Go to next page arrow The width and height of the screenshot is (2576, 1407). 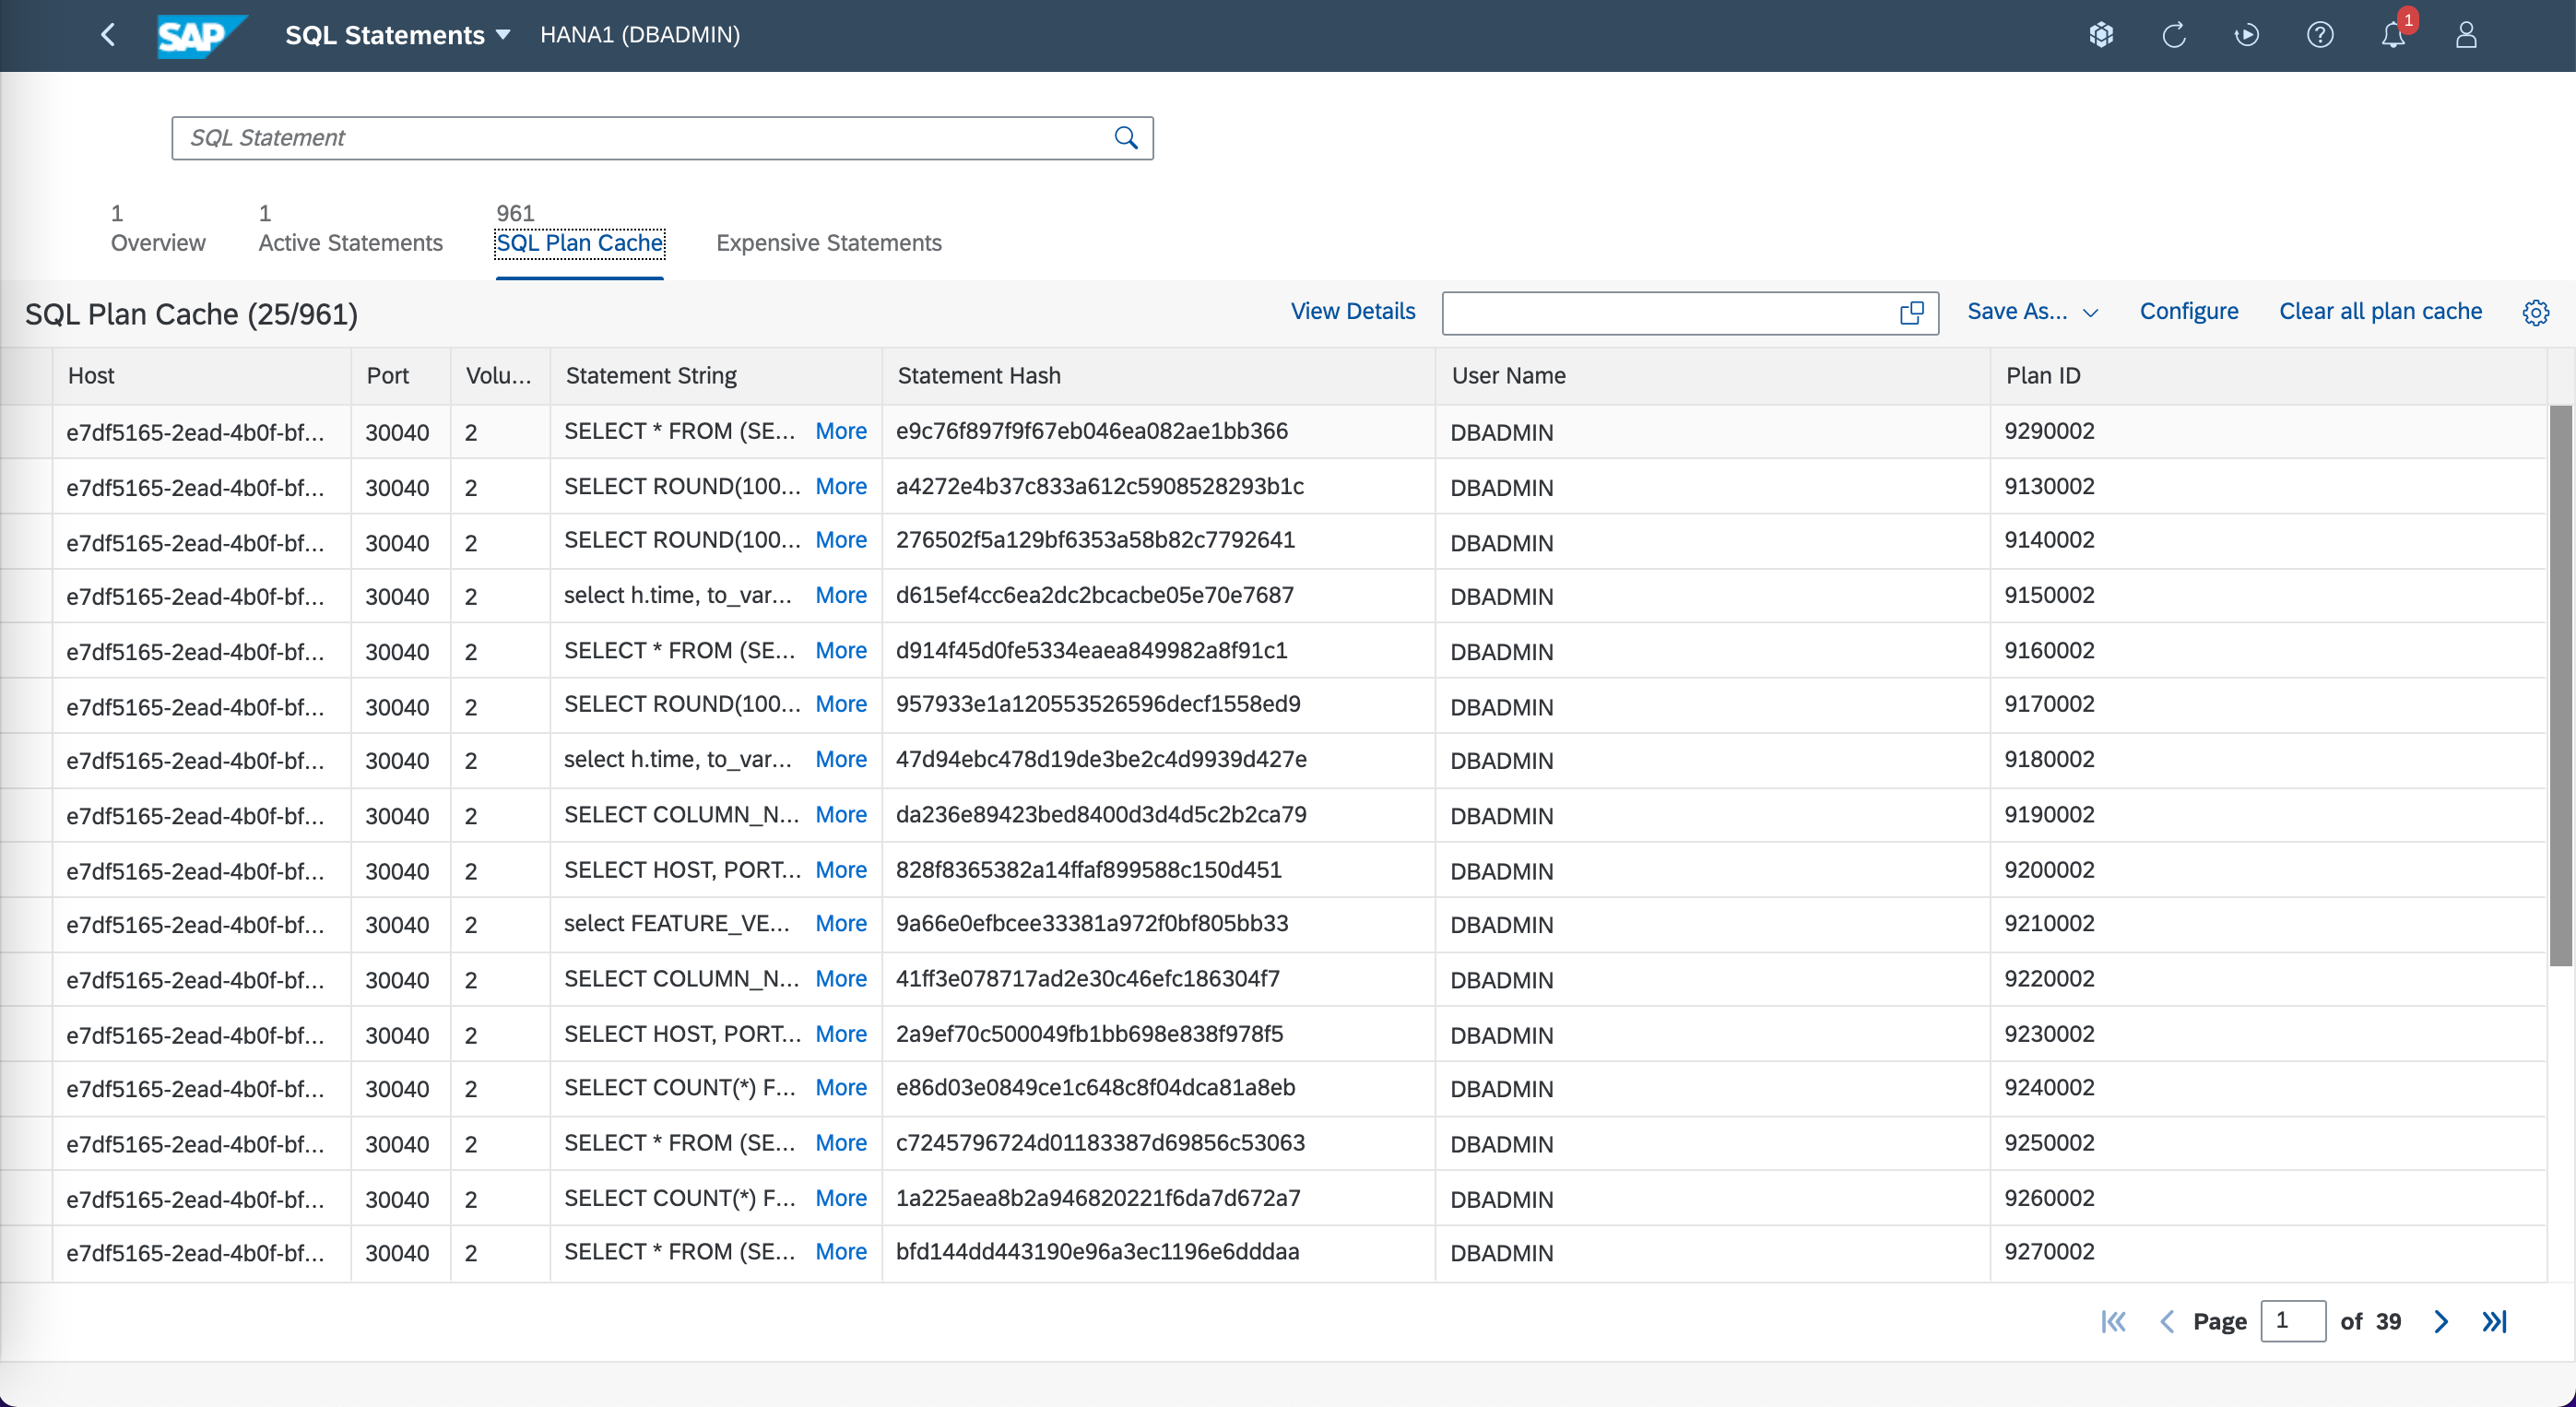point(2441,1321)
